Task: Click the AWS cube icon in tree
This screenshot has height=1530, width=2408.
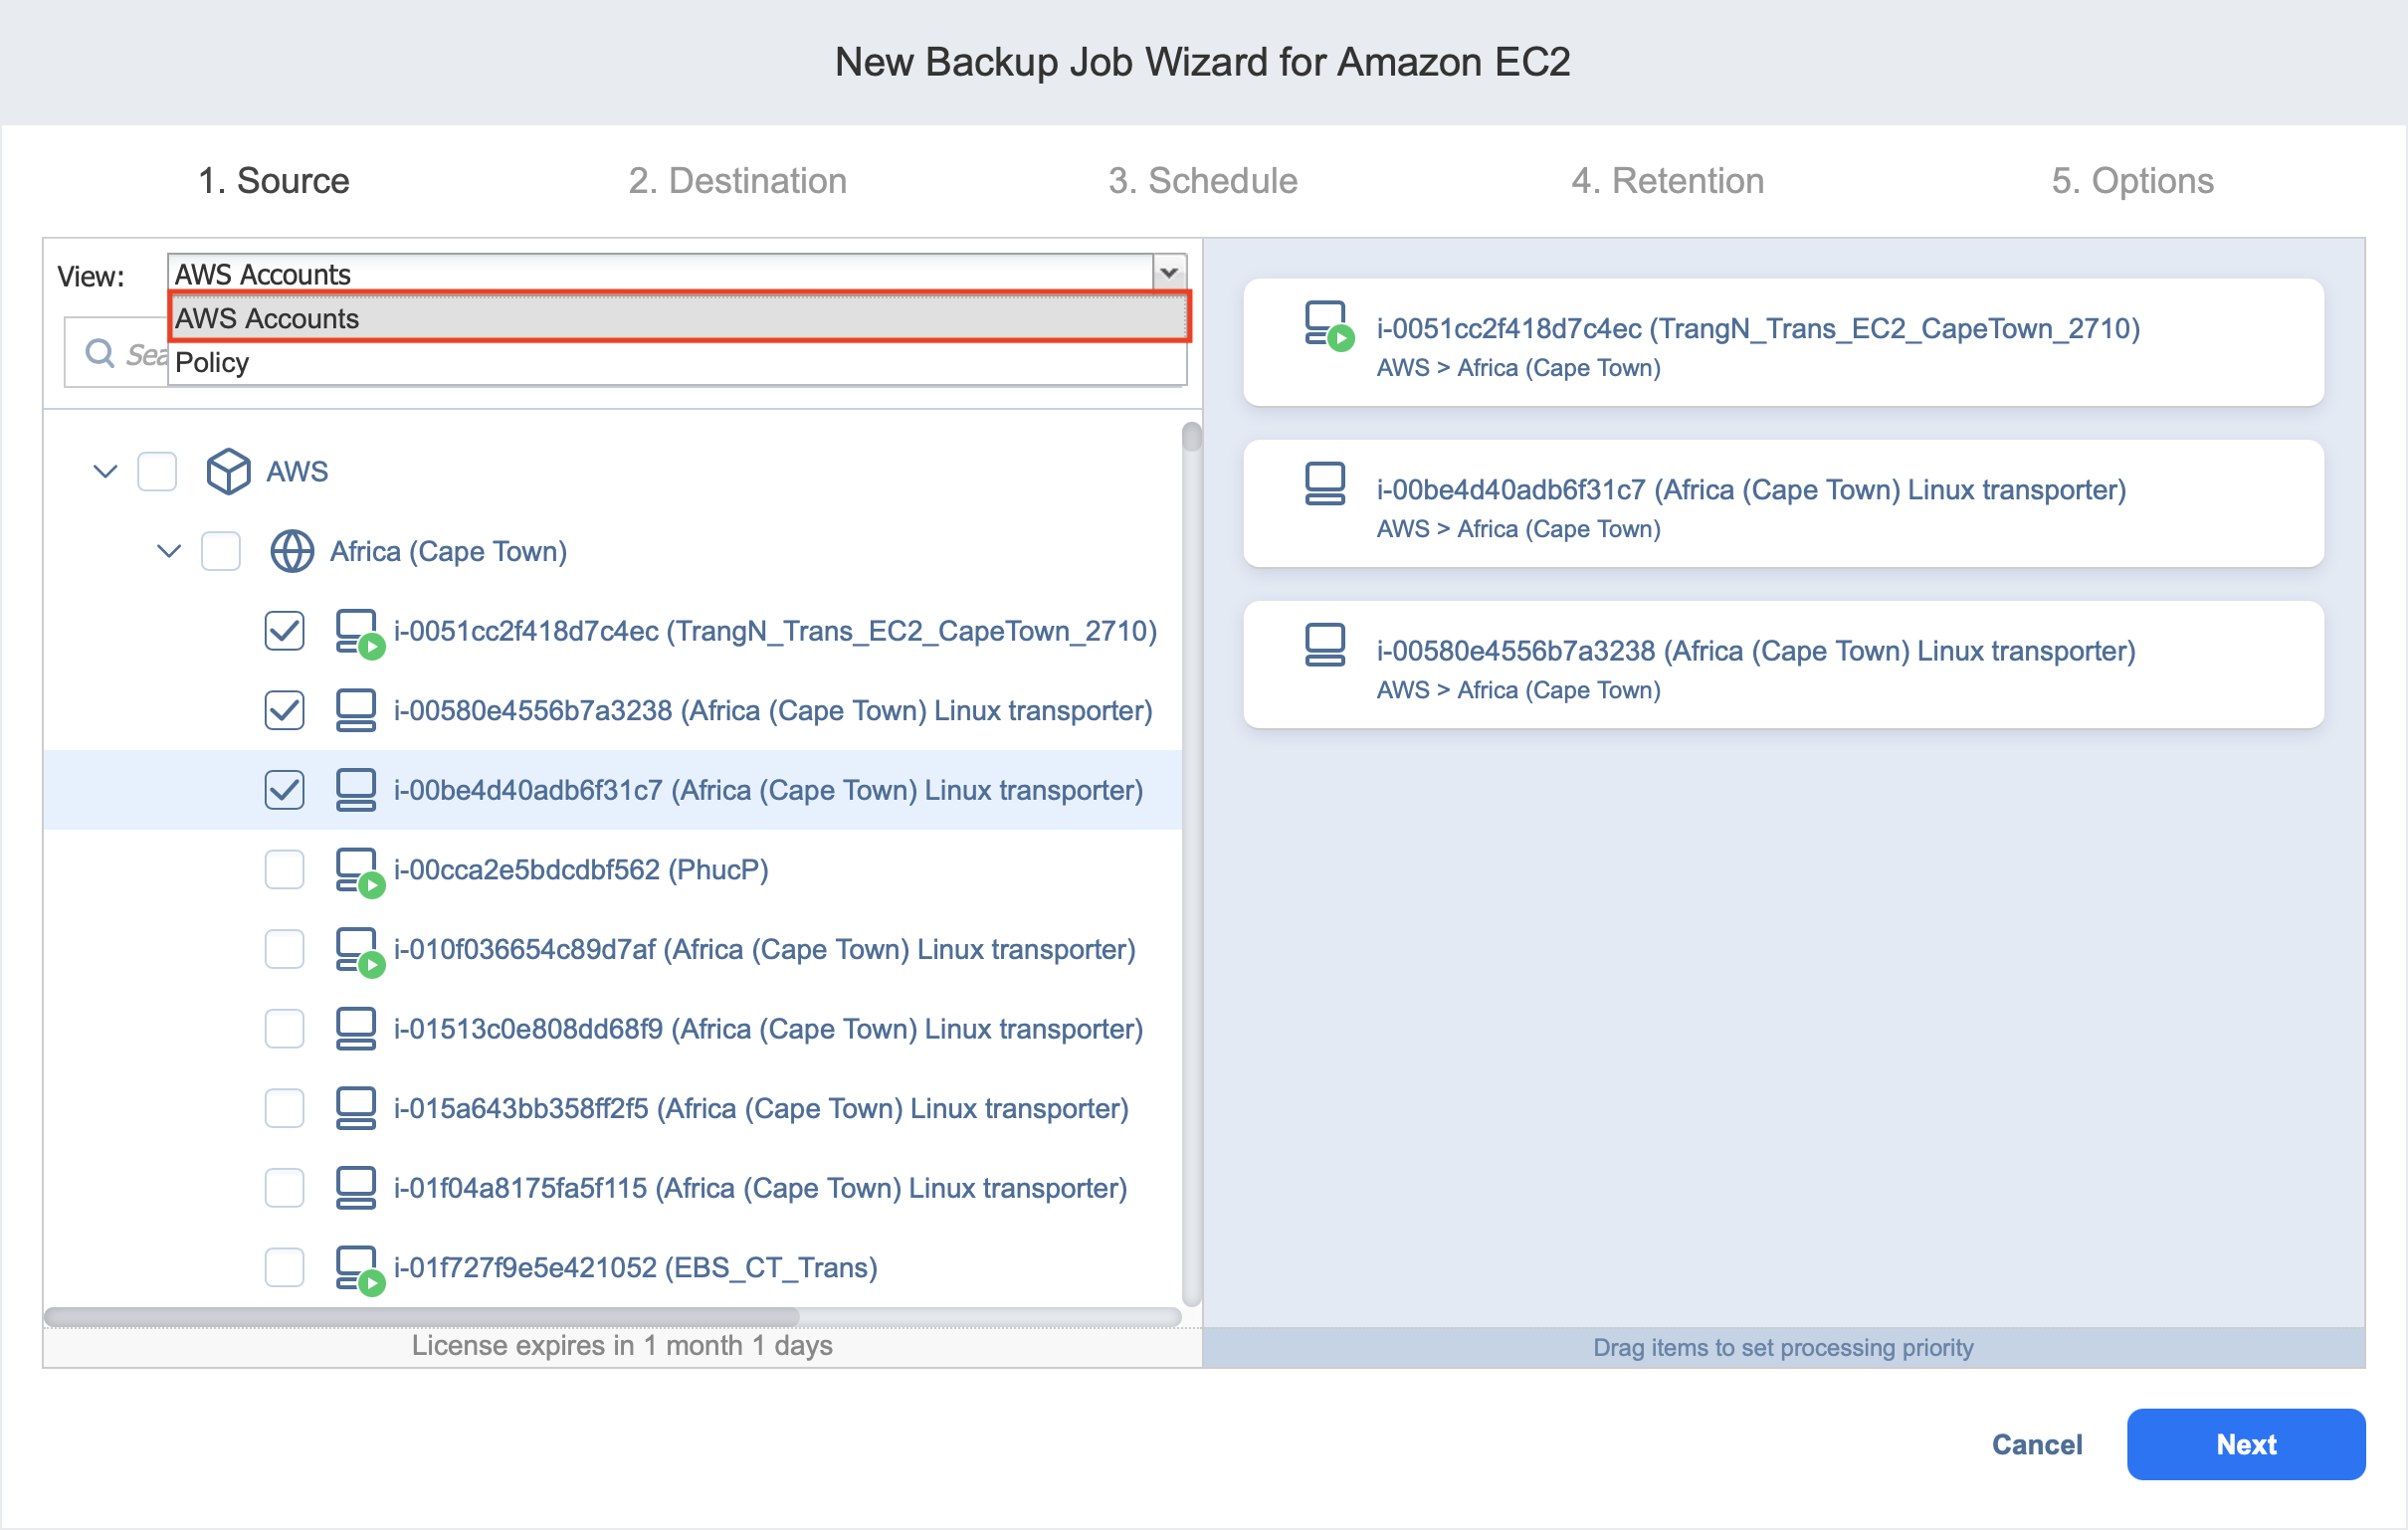Action: [x=228, y=471]
